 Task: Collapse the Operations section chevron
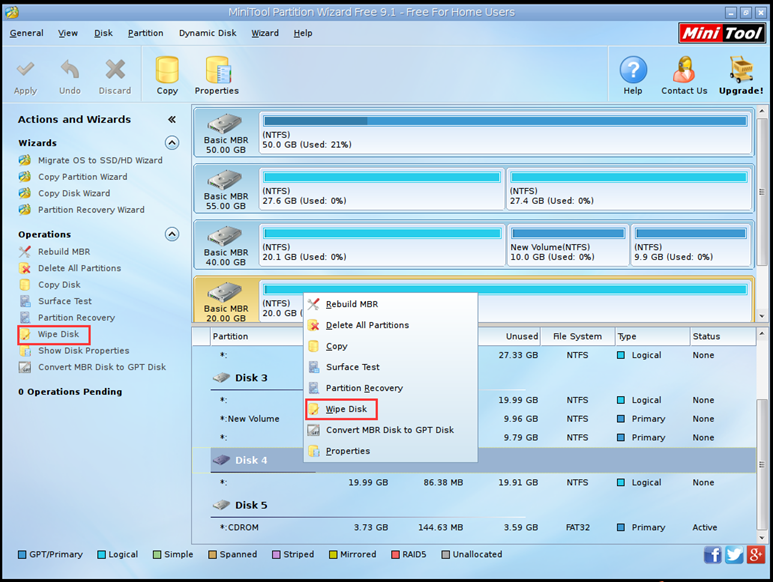tap(172, 234)
